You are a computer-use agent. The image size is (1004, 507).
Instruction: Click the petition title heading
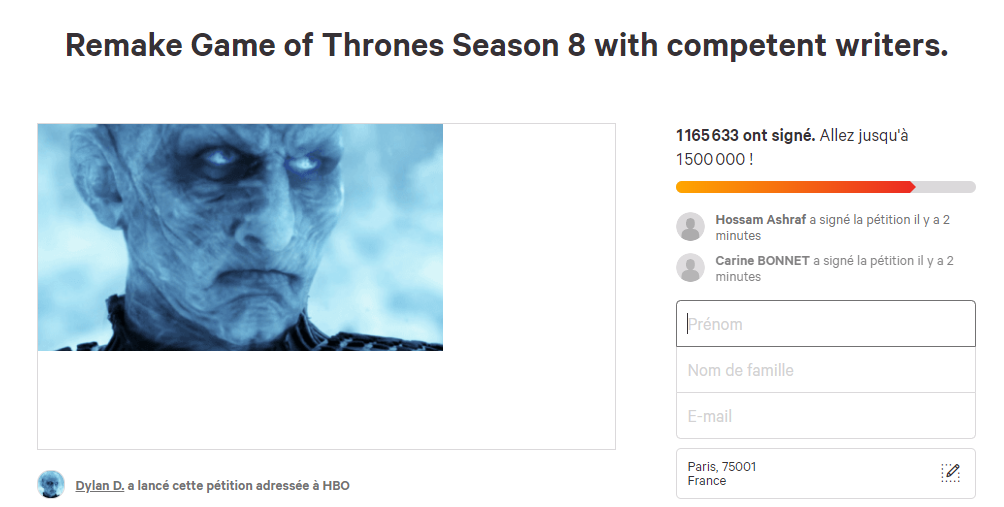tap(506, 46)
